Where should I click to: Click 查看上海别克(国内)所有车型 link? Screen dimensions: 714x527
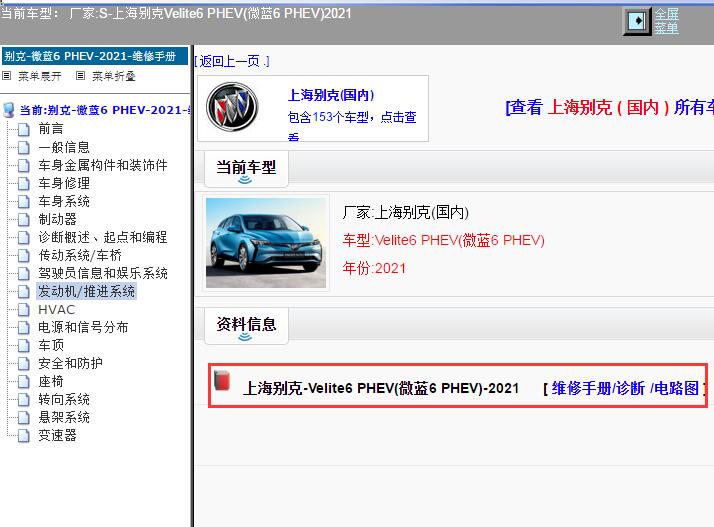[x=609, y=107]
